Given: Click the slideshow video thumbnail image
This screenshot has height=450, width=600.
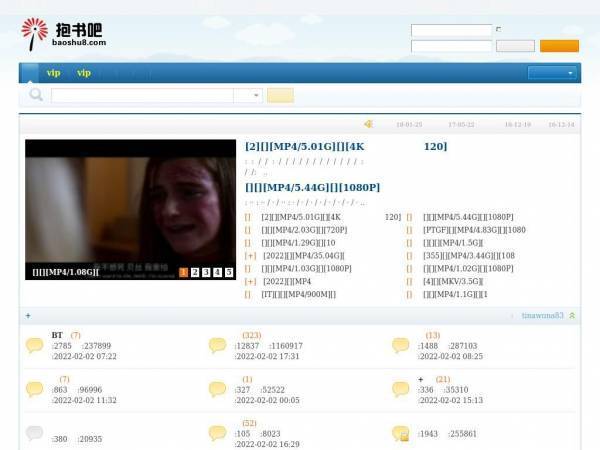Looking at the screenshot, I should click(x=130, y=210).
